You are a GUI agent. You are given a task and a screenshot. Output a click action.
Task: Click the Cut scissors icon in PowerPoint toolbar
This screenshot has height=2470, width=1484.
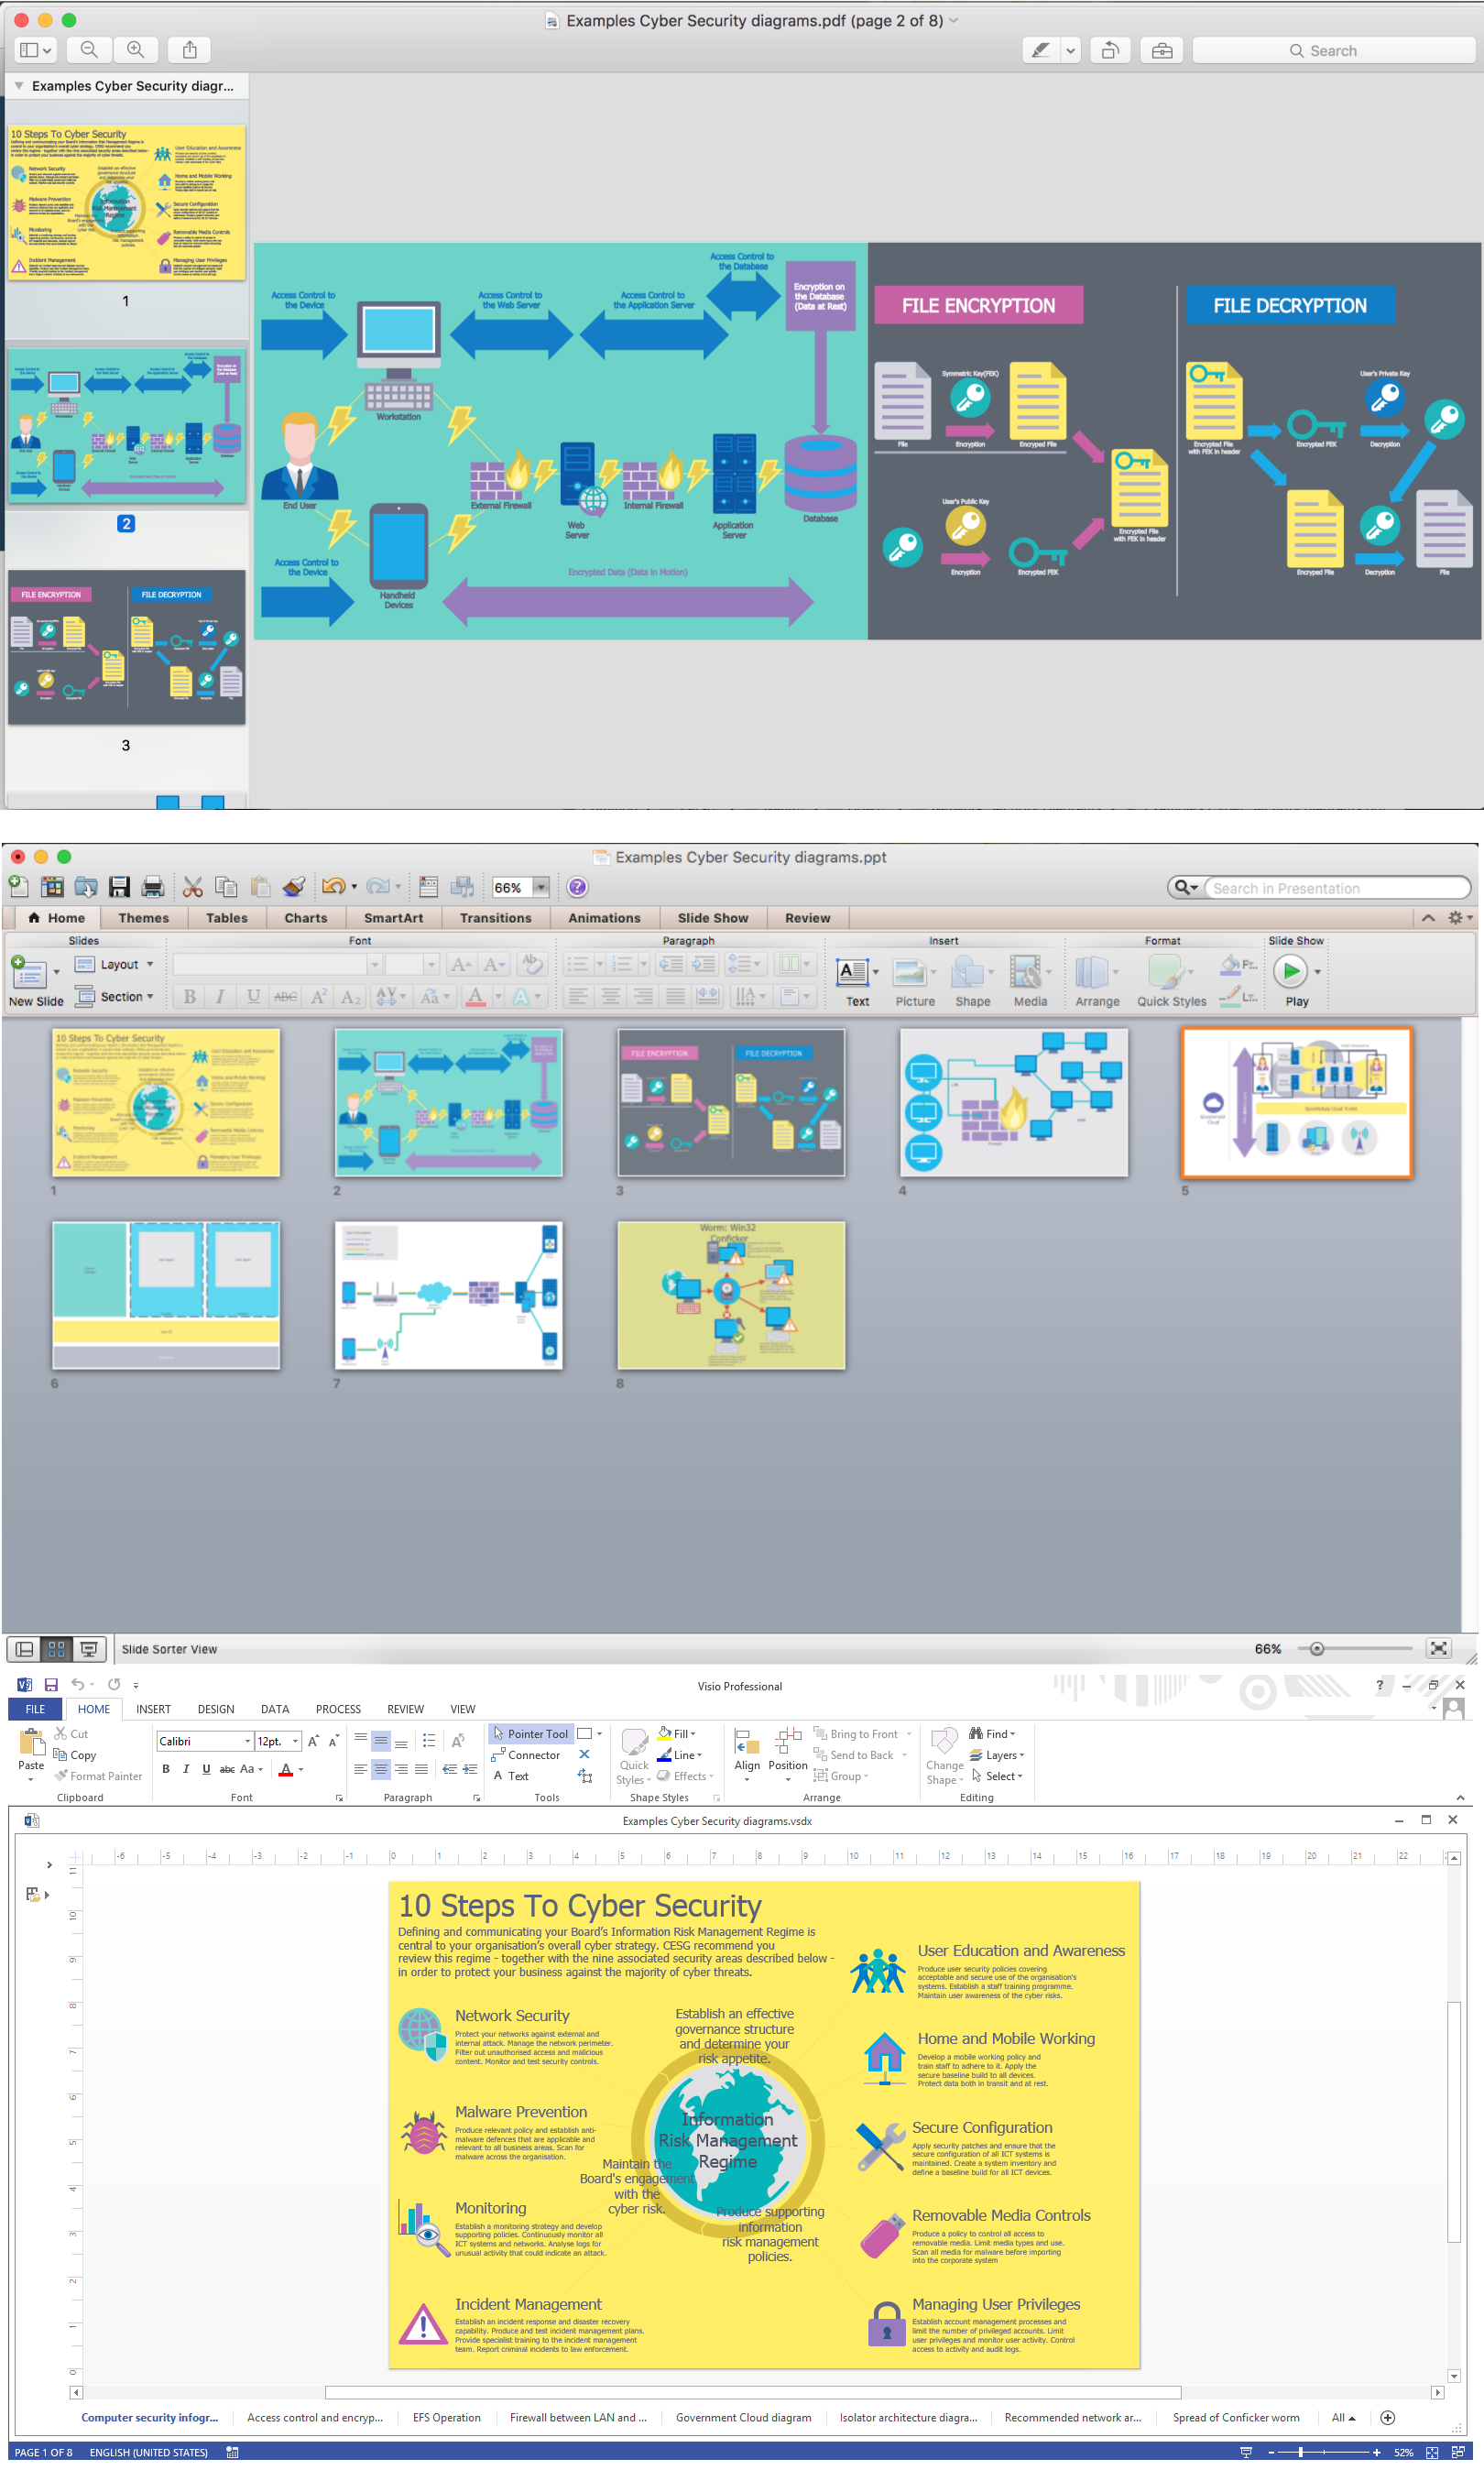tap(193, 887)
